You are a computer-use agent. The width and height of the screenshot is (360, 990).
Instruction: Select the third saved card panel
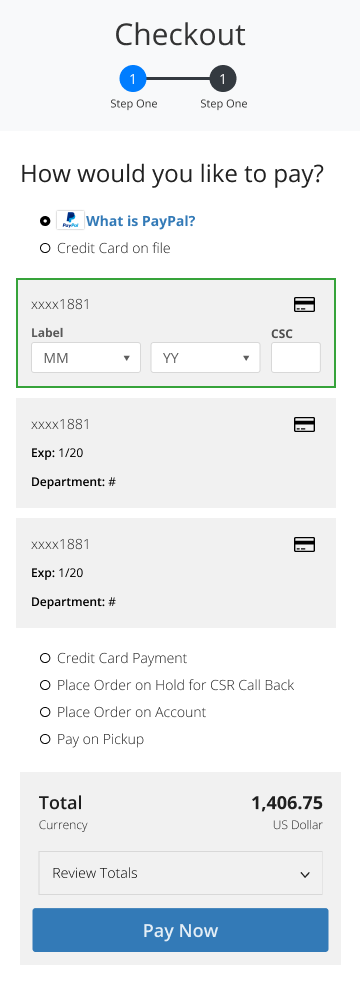176,573
